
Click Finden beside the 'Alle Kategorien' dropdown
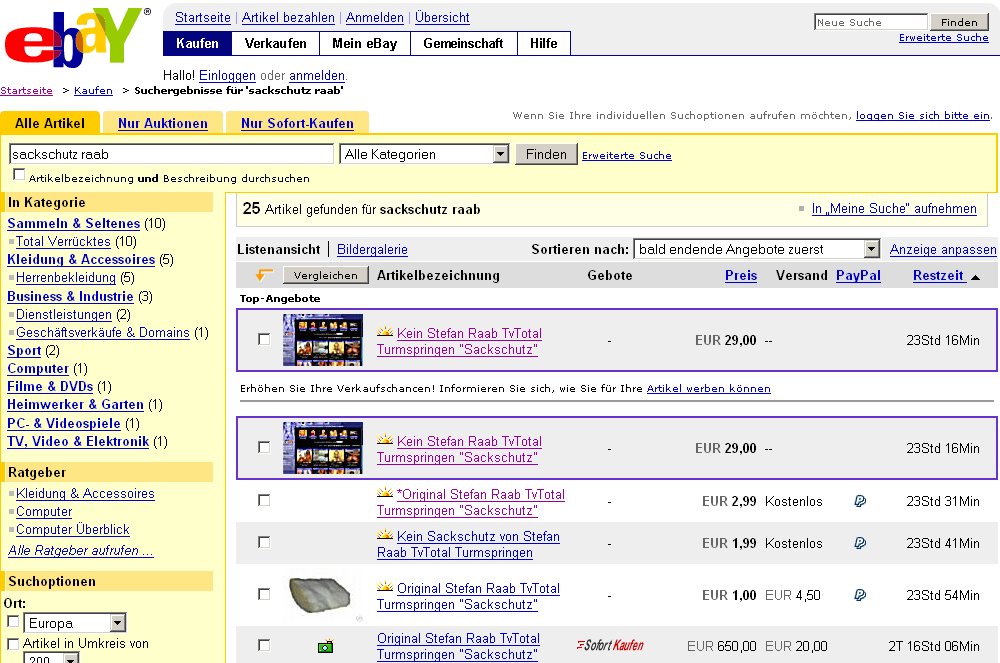[x=546, y=154]
